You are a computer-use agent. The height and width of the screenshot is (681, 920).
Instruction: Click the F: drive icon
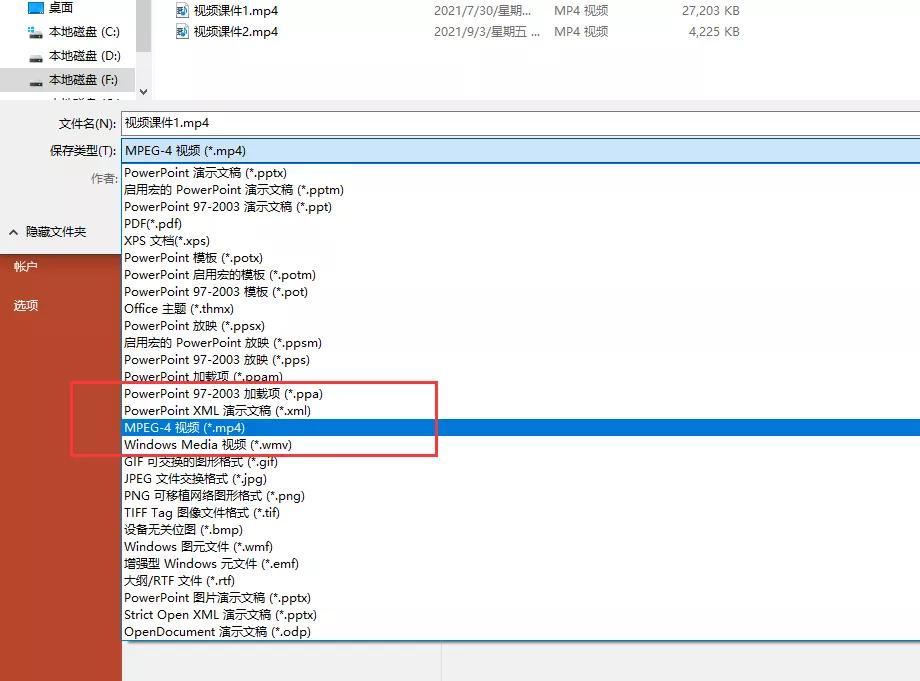(x=36, y=82)
